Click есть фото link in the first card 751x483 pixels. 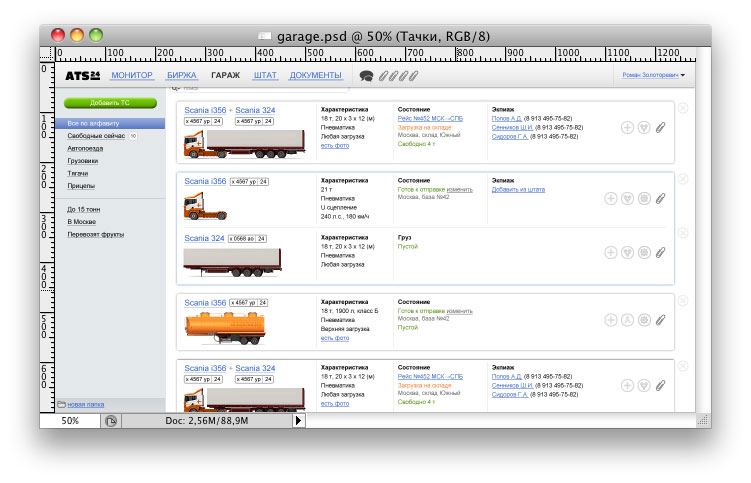335,146
